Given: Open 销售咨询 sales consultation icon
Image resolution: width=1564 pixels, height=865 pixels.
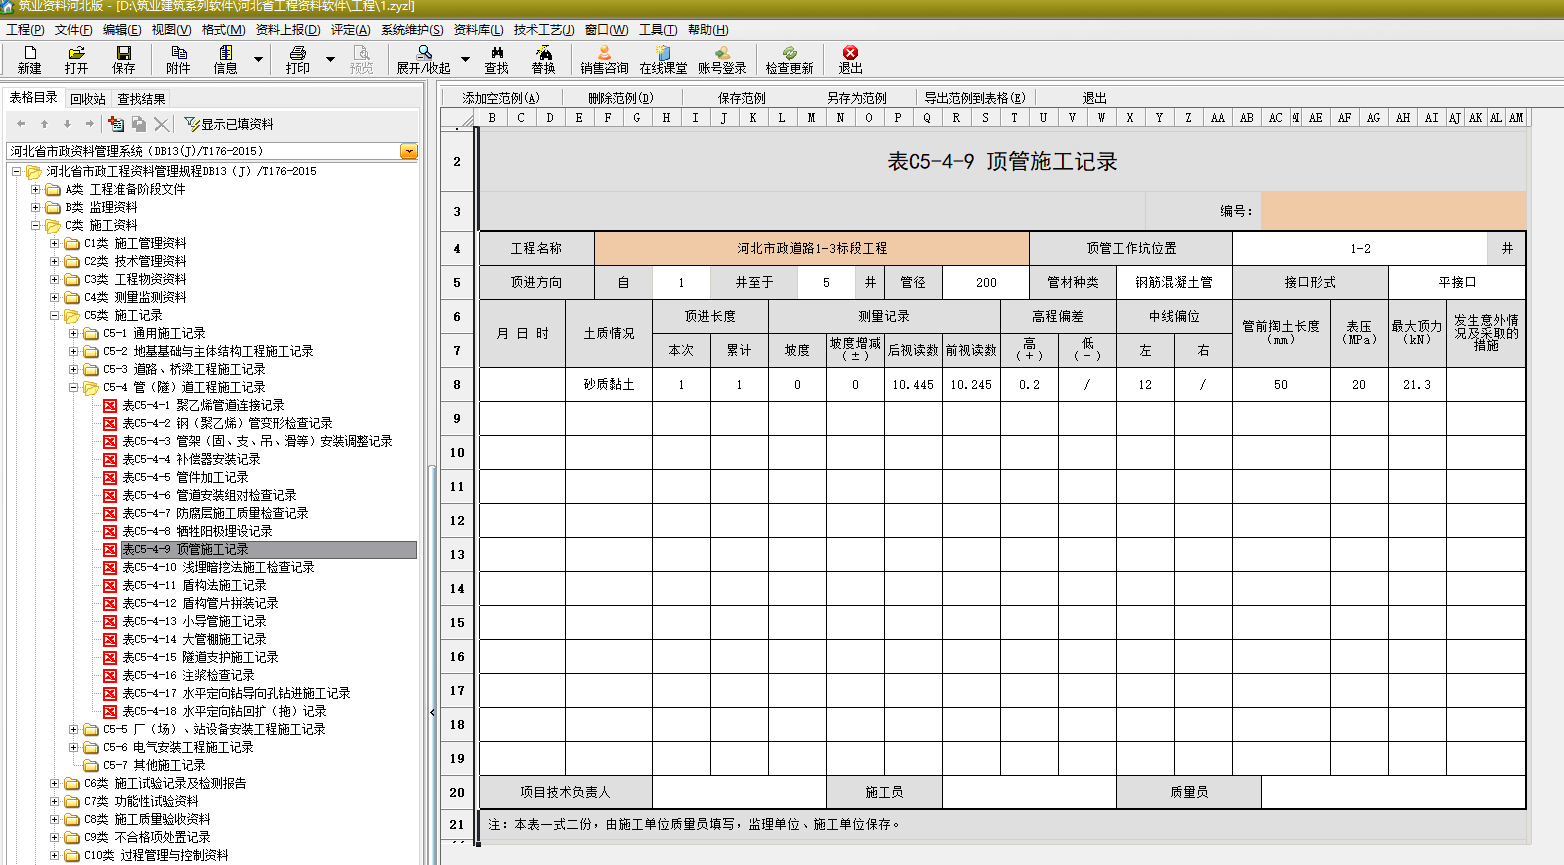Looking at the screenshot, I should coord(604,59).
